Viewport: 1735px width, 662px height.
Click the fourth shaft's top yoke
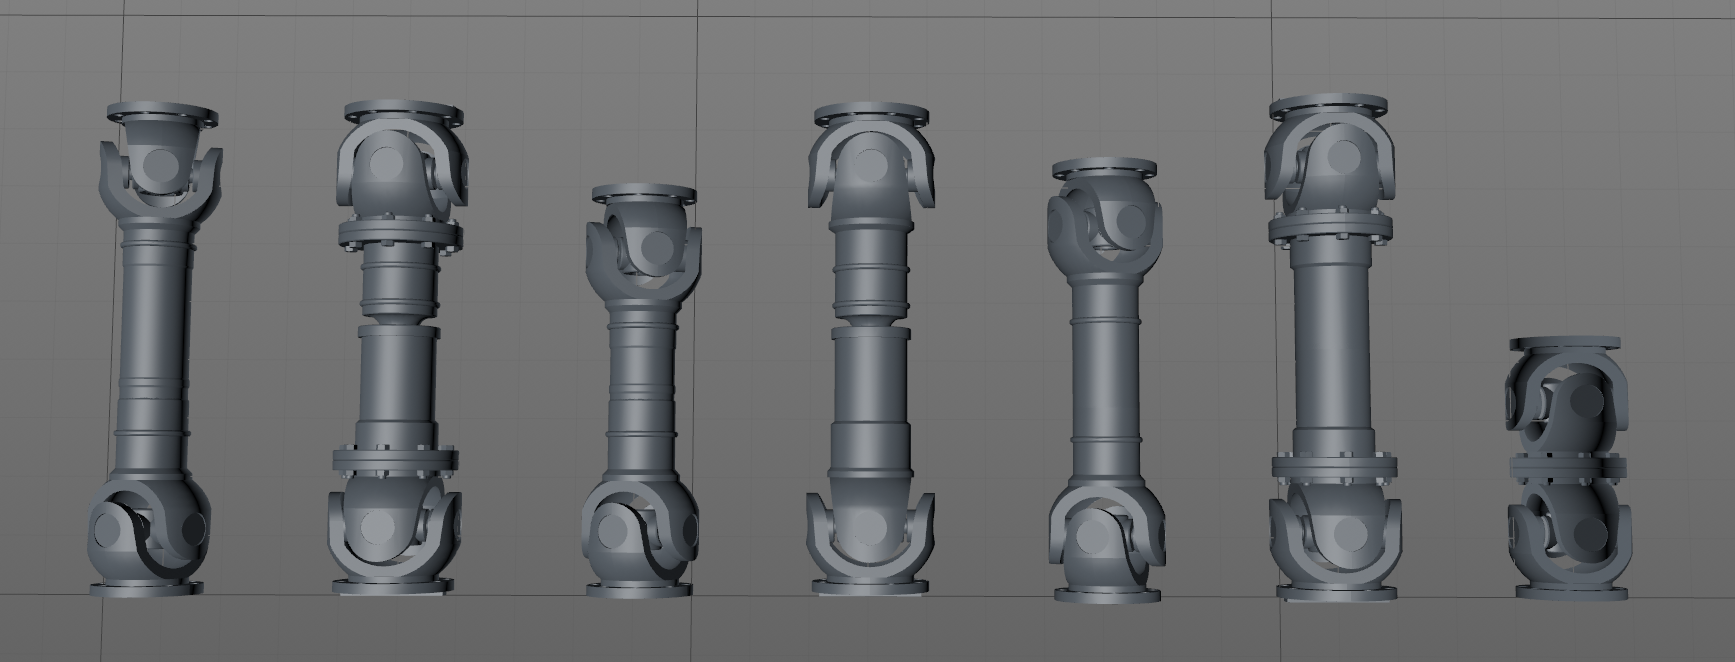click(871, 165)
